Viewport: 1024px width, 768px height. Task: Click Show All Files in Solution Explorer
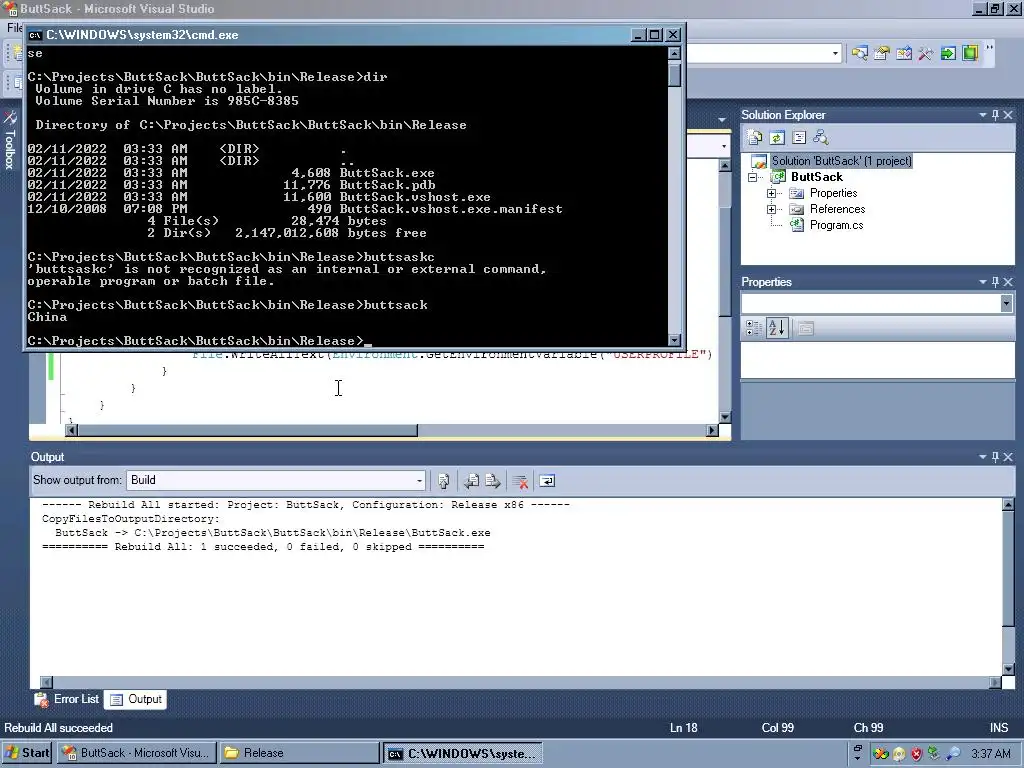click(755, 137)
